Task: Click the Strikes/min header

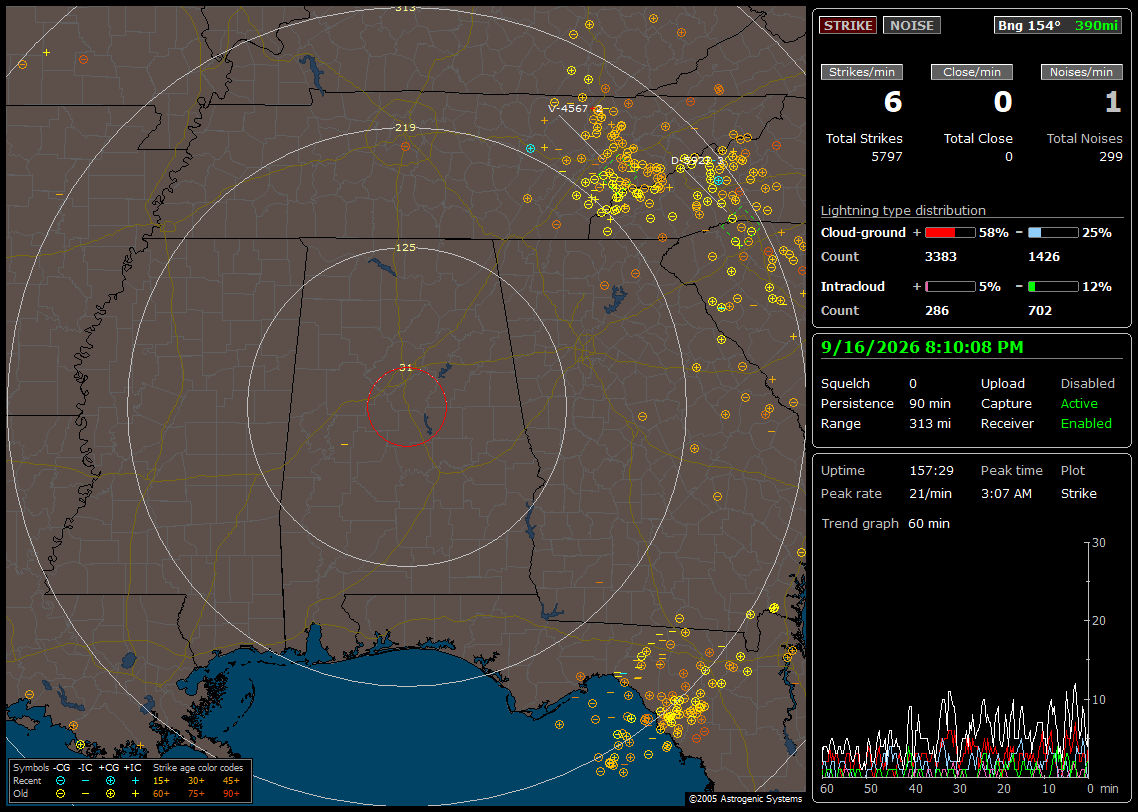Action: point(861,72)
